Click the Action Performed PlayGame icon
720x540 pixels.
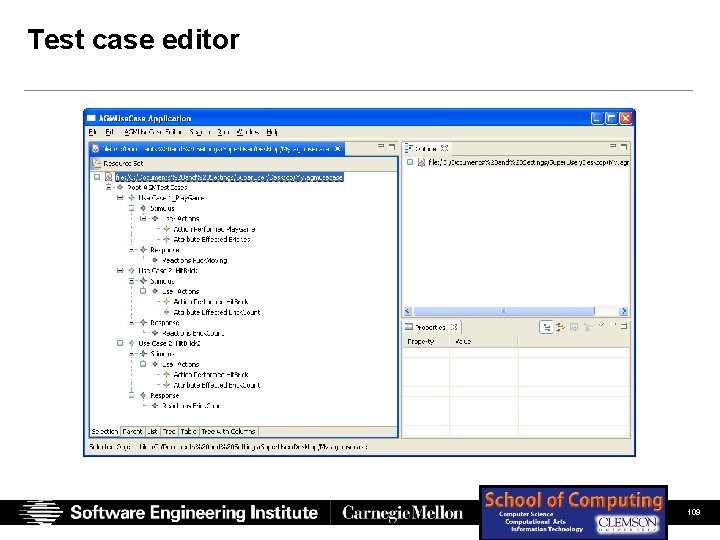coord(166,229)
